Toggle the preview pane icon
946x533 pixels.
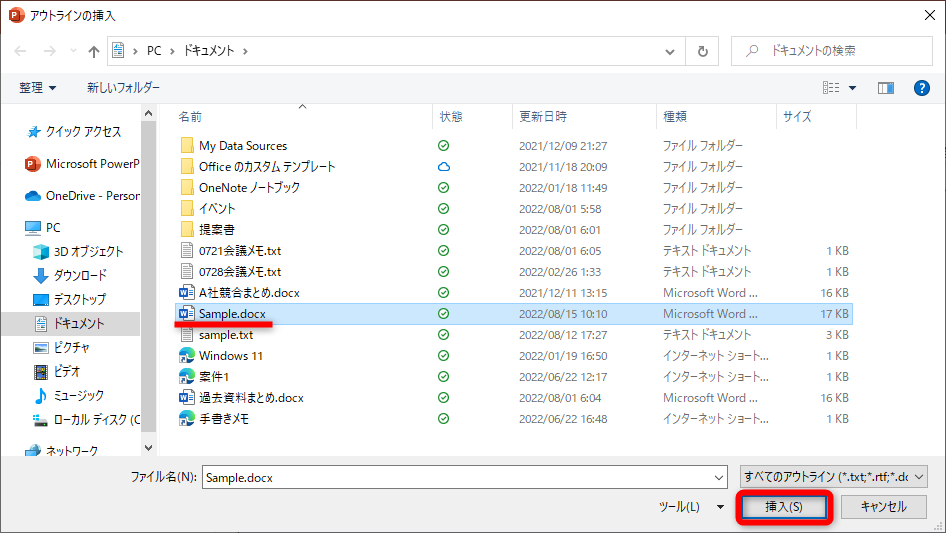click(x=886, y=88)
